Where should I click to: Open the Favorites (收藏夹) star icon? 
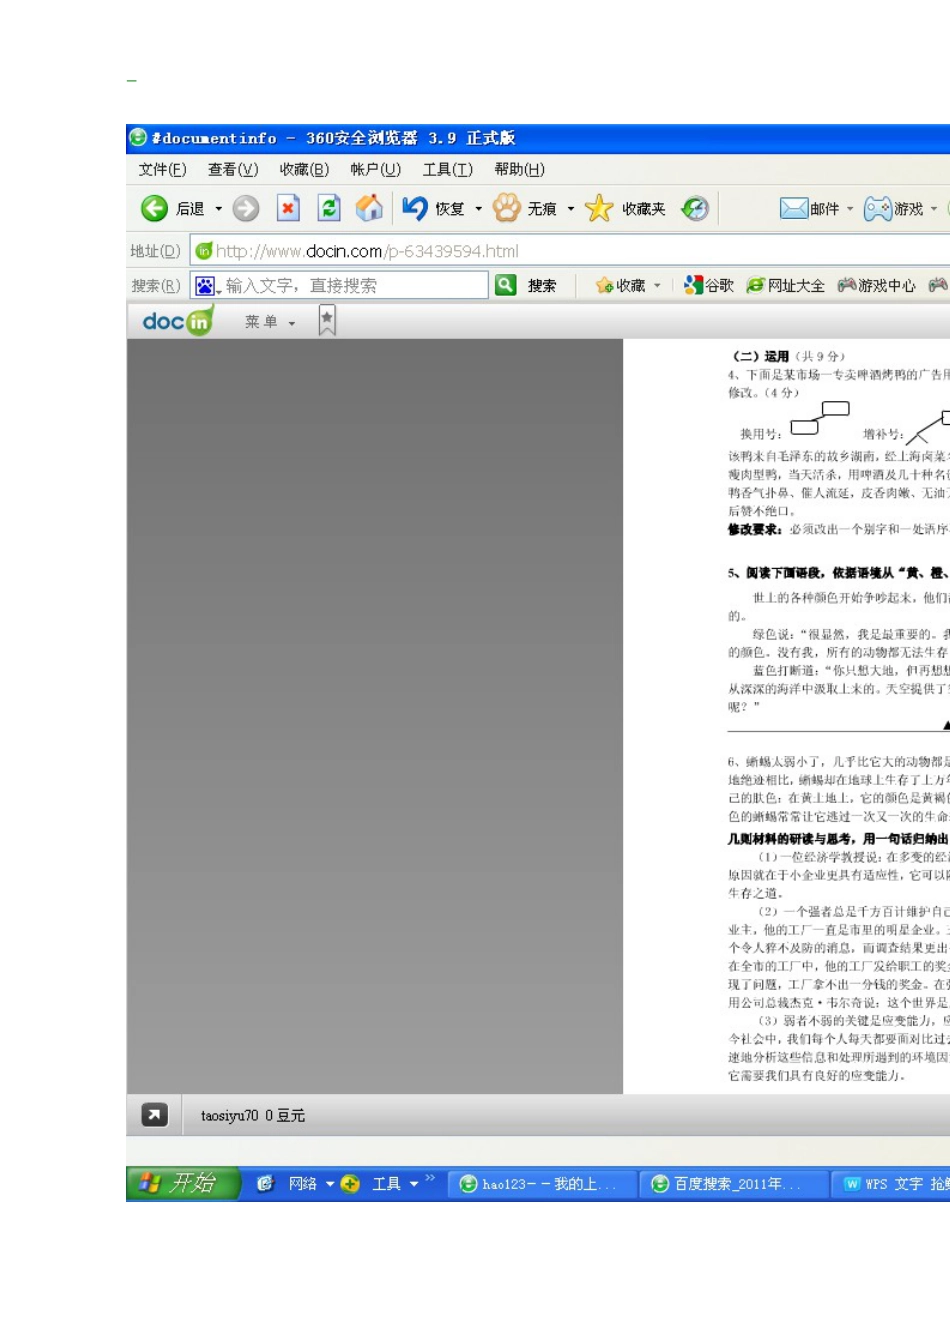pyautogui.click(x=599, y=208)
